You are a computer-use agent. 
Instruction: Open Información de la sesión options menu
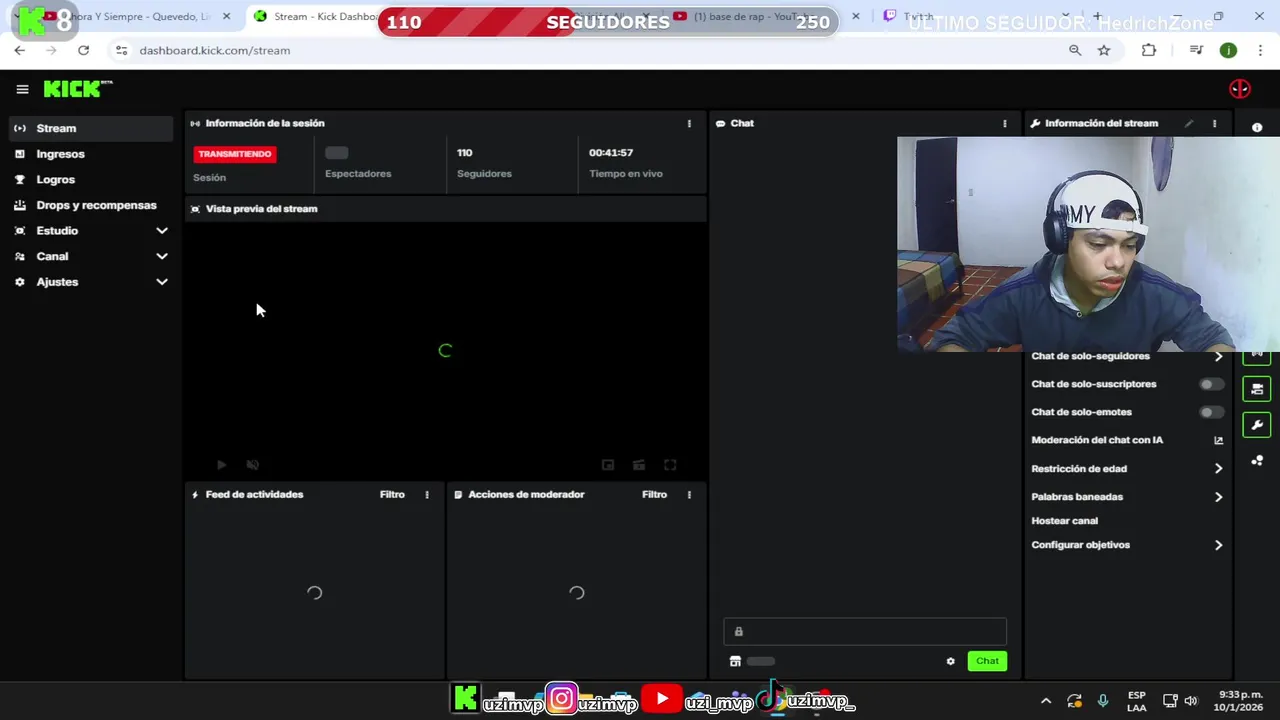click(x=689, y=124)
